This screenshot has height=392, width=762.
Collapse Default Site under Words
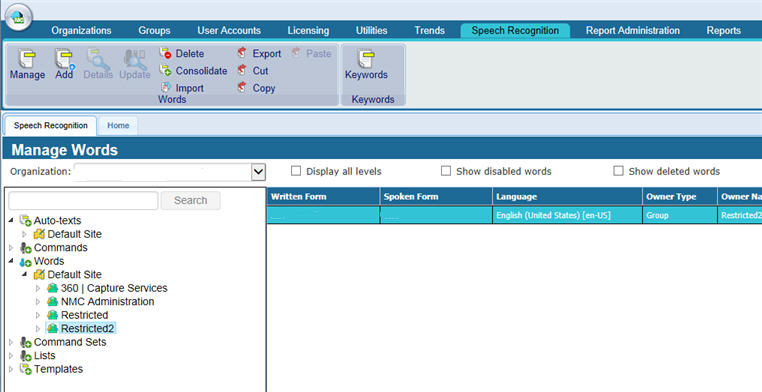25,274
